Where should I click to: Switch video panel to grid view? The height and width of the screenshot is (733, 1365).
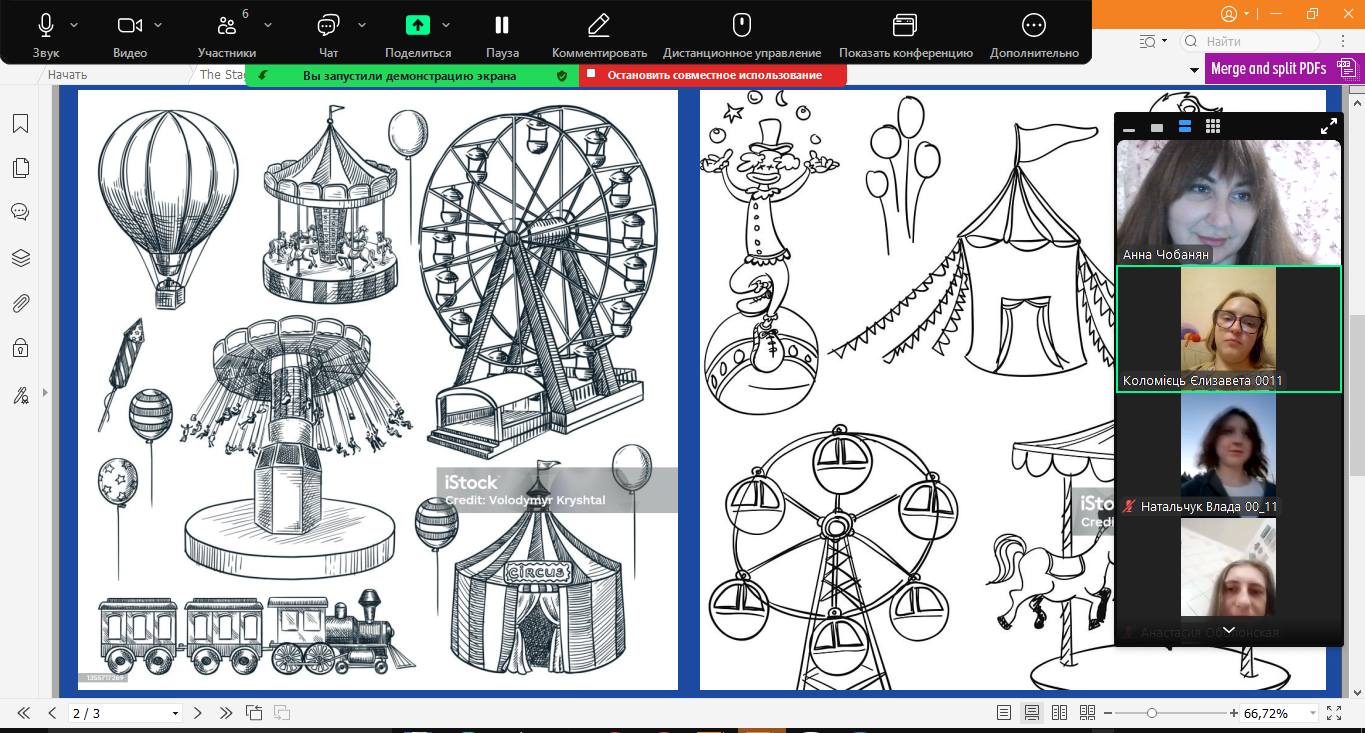click(x=1212, y=127)
